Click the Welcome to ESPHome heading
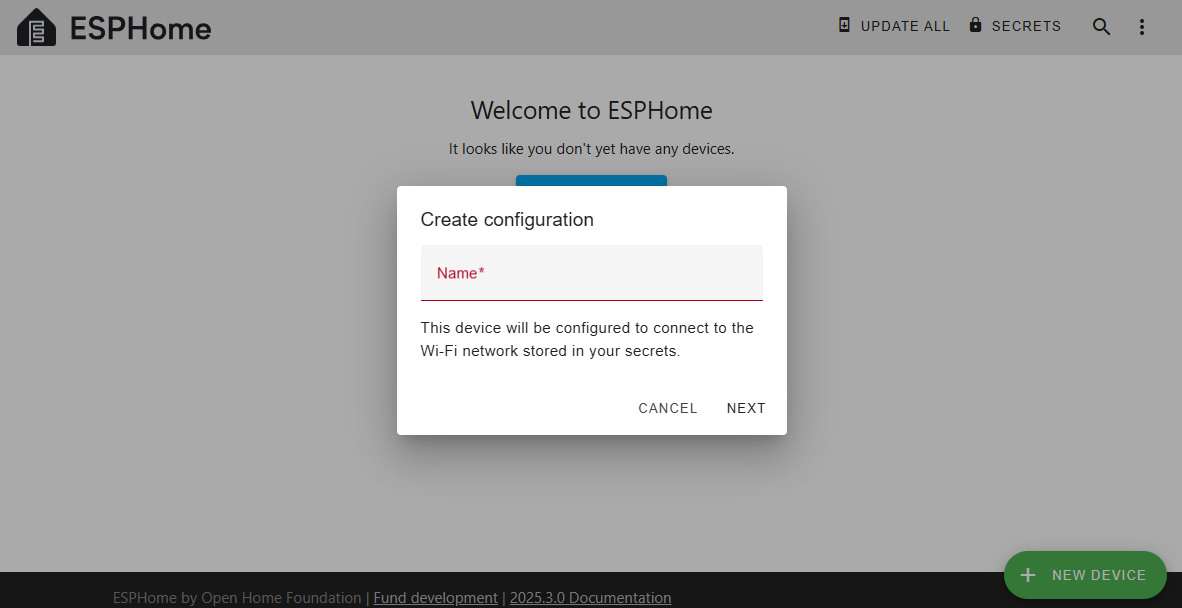 (x=592, y=111)
